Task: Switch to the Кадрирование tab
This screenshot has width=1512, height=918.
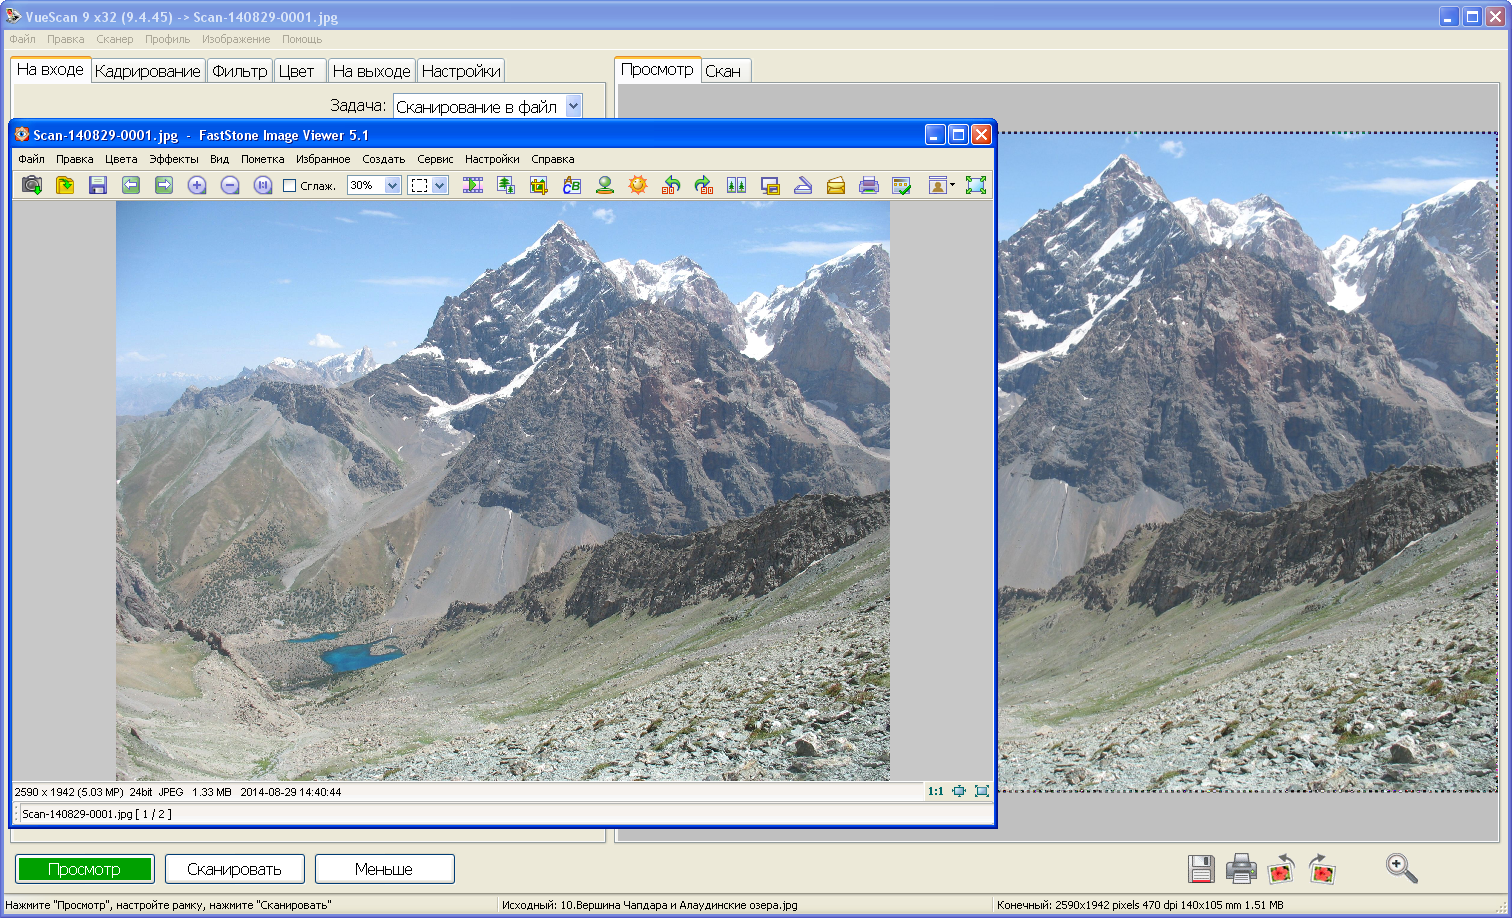Action: click(x=148, y=71)
